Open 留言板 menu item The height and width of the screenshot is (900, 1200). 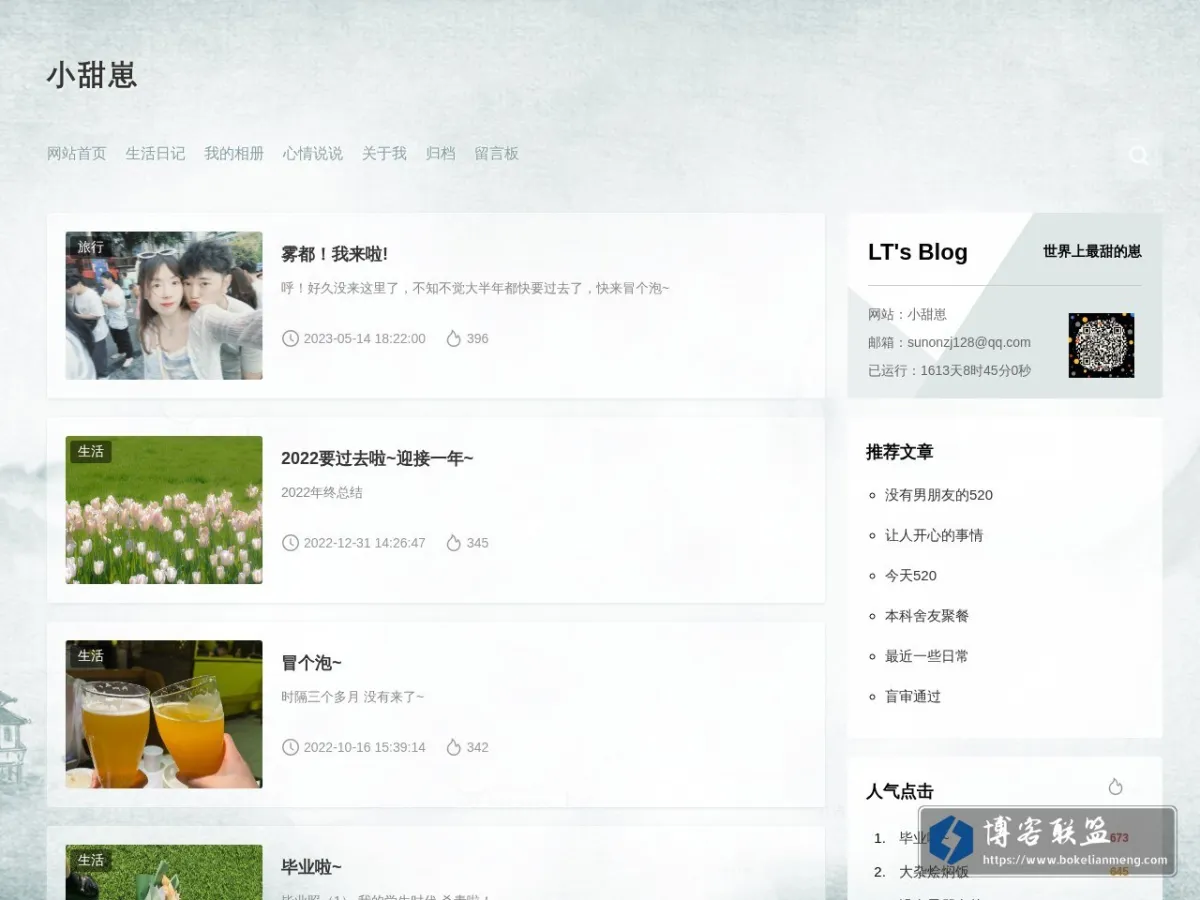tap(496, 153)
